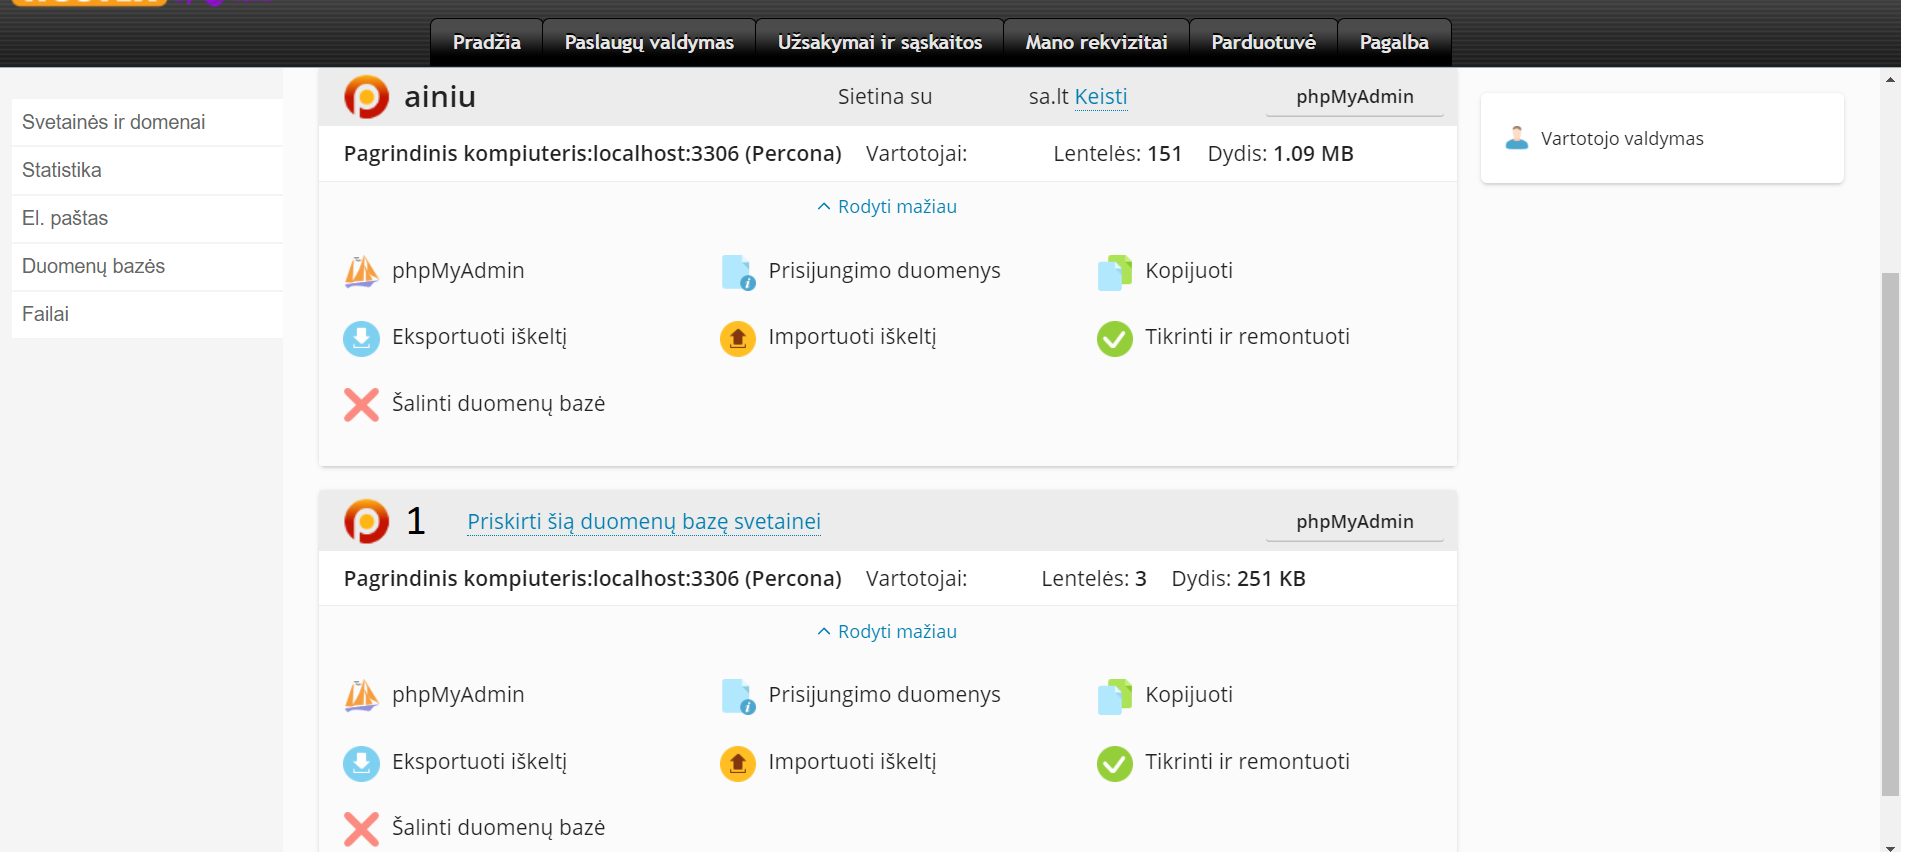Open the Paslaugų valdymas tab
This screenshot has height=858, width=1920.
point(648,42)
